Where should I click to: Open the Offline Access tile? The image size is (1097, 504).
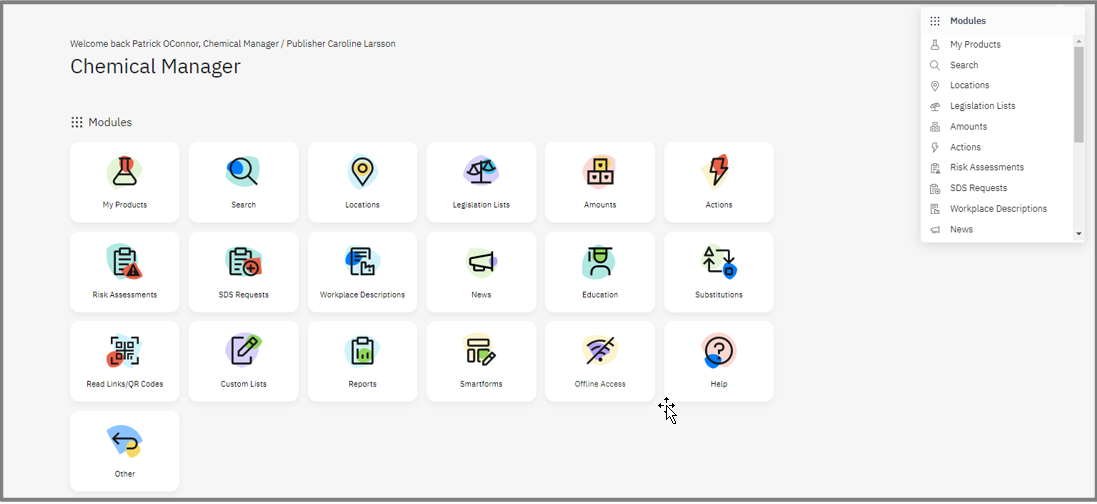tap(600, 360)
